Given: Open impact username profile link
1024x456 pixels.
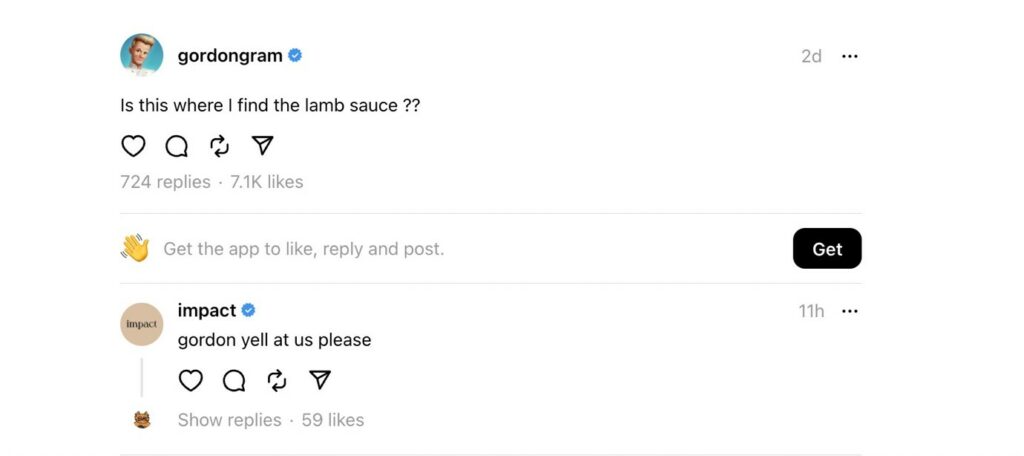Looking at the screenshot, I should (206, 311).
